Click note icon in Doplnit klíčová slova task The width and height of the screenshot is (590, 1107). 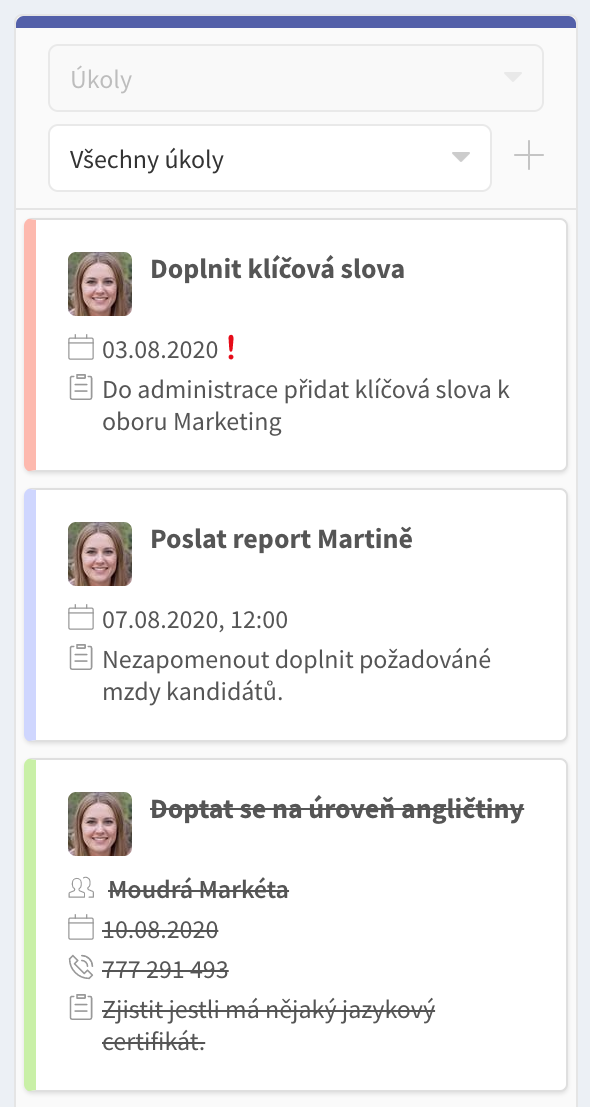[x=81, y=388]
